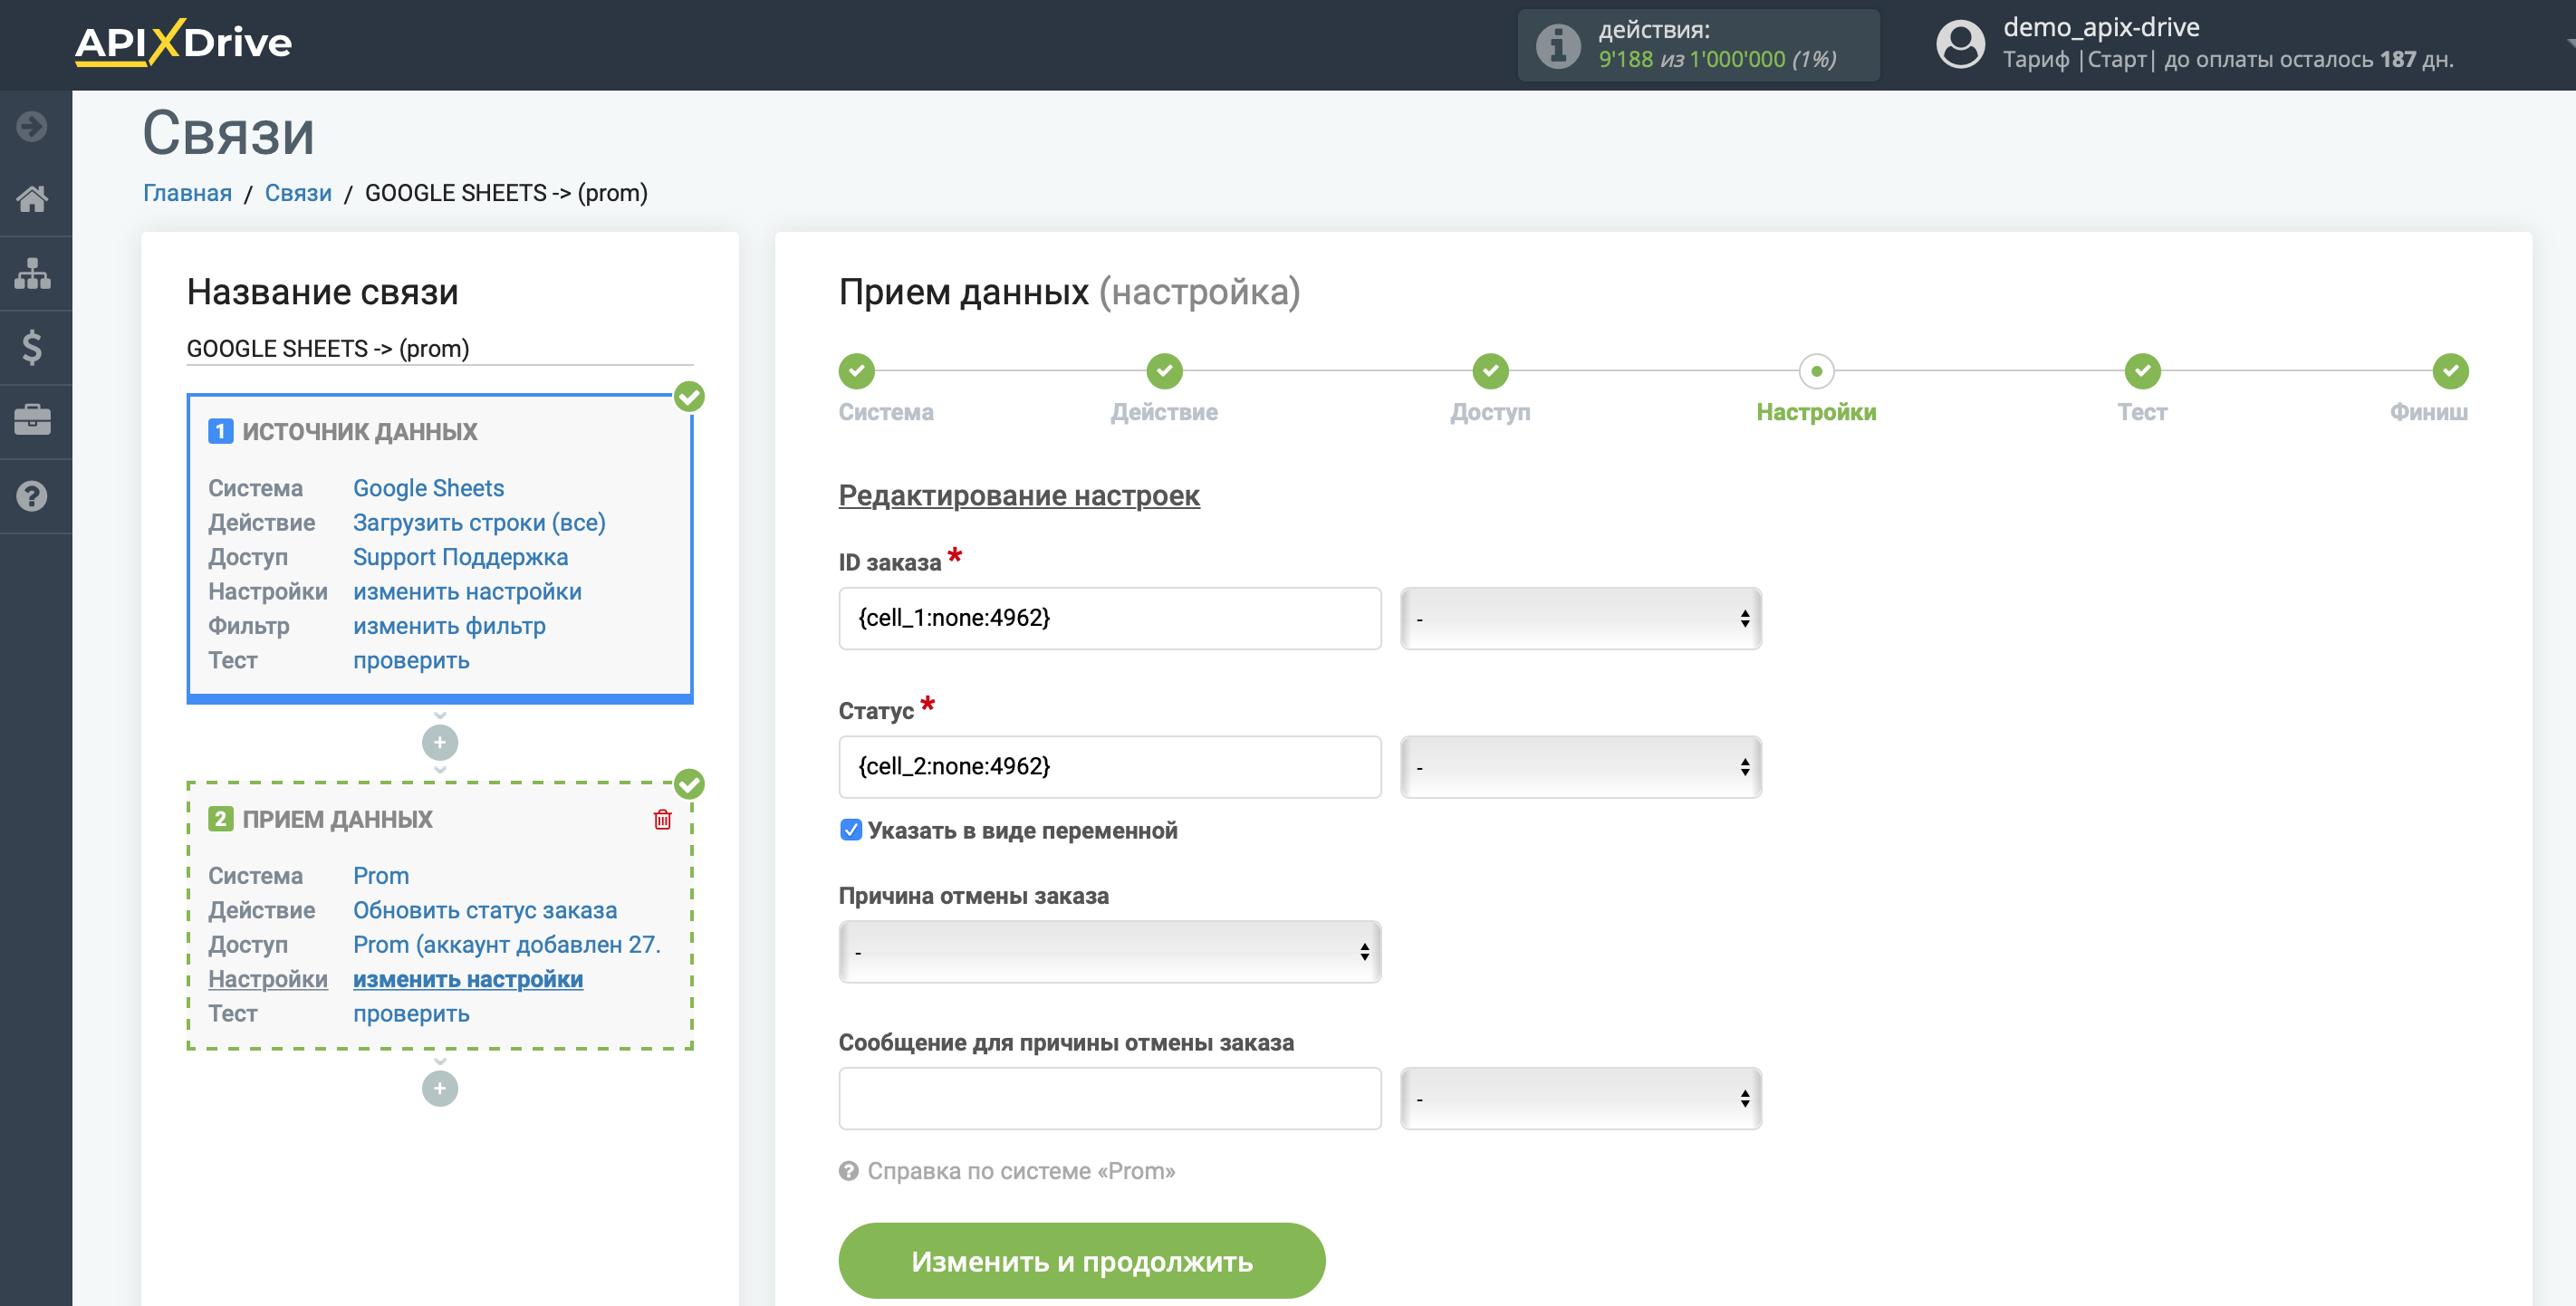The image size is (2576, 1306).
Task: Open the briefcase icon in sidebar
Action: pyautogui.click(x=32, y=420)
